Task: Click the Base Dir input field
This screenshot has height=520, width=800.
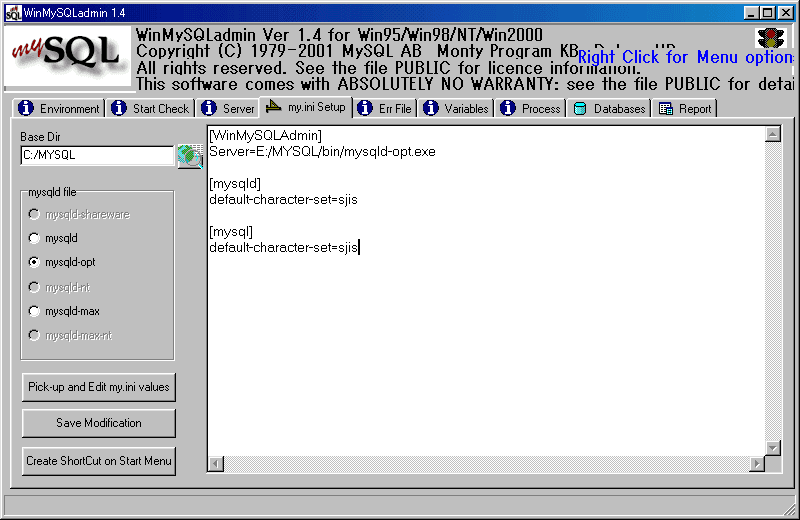Action: pyautogui.click(x=97, y=155)
